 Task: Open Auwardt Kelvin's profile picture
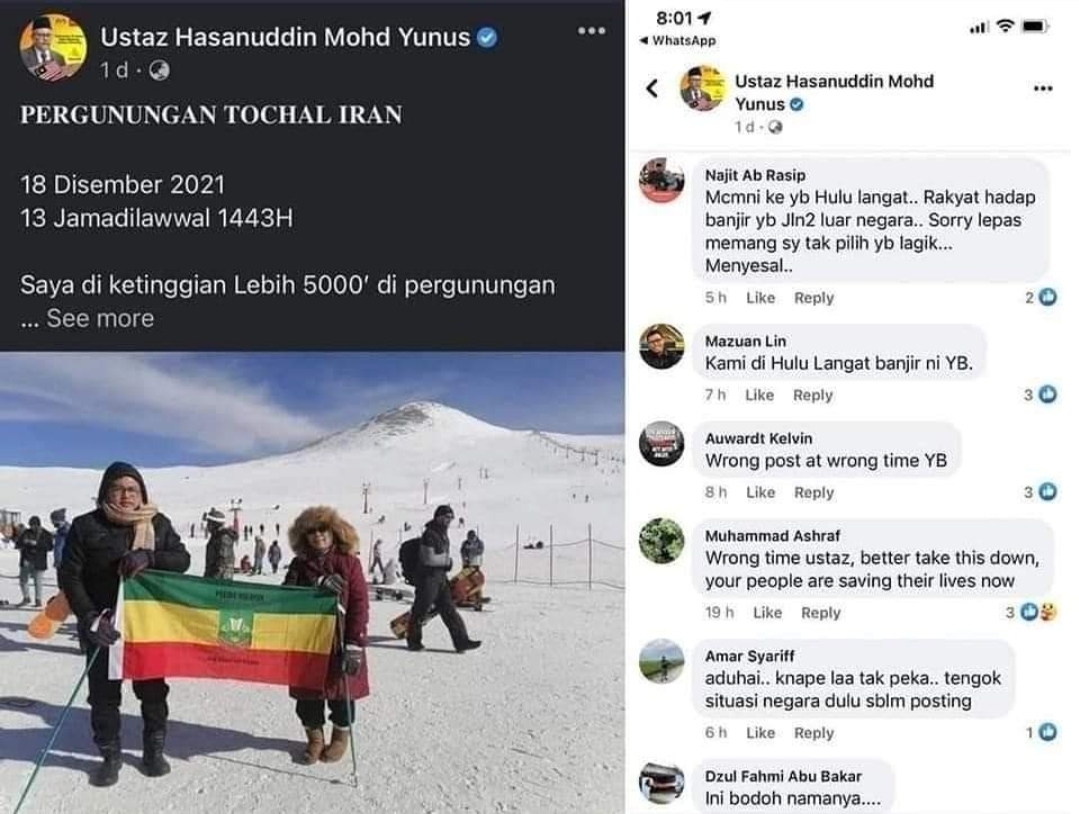point(661,444)
